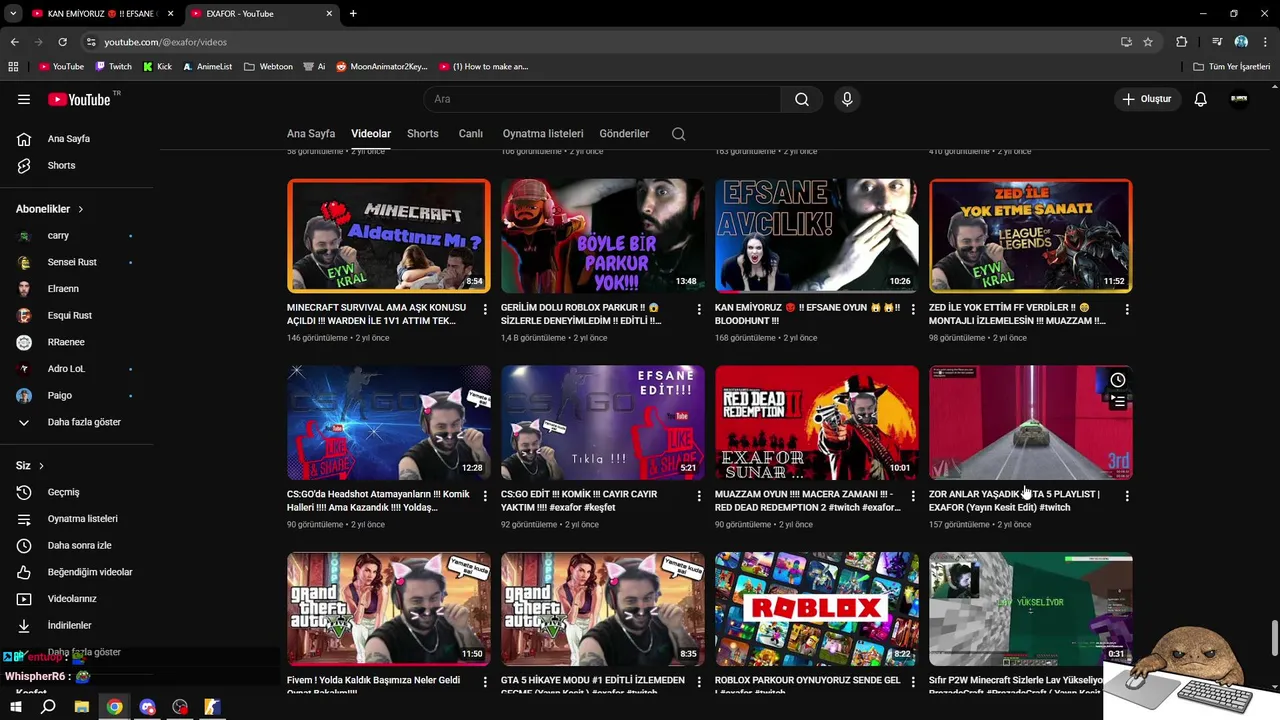The image size is (1280, 720).
Task: Switch to the Ana Sayfa channel tab
Action: coord(311,134)
